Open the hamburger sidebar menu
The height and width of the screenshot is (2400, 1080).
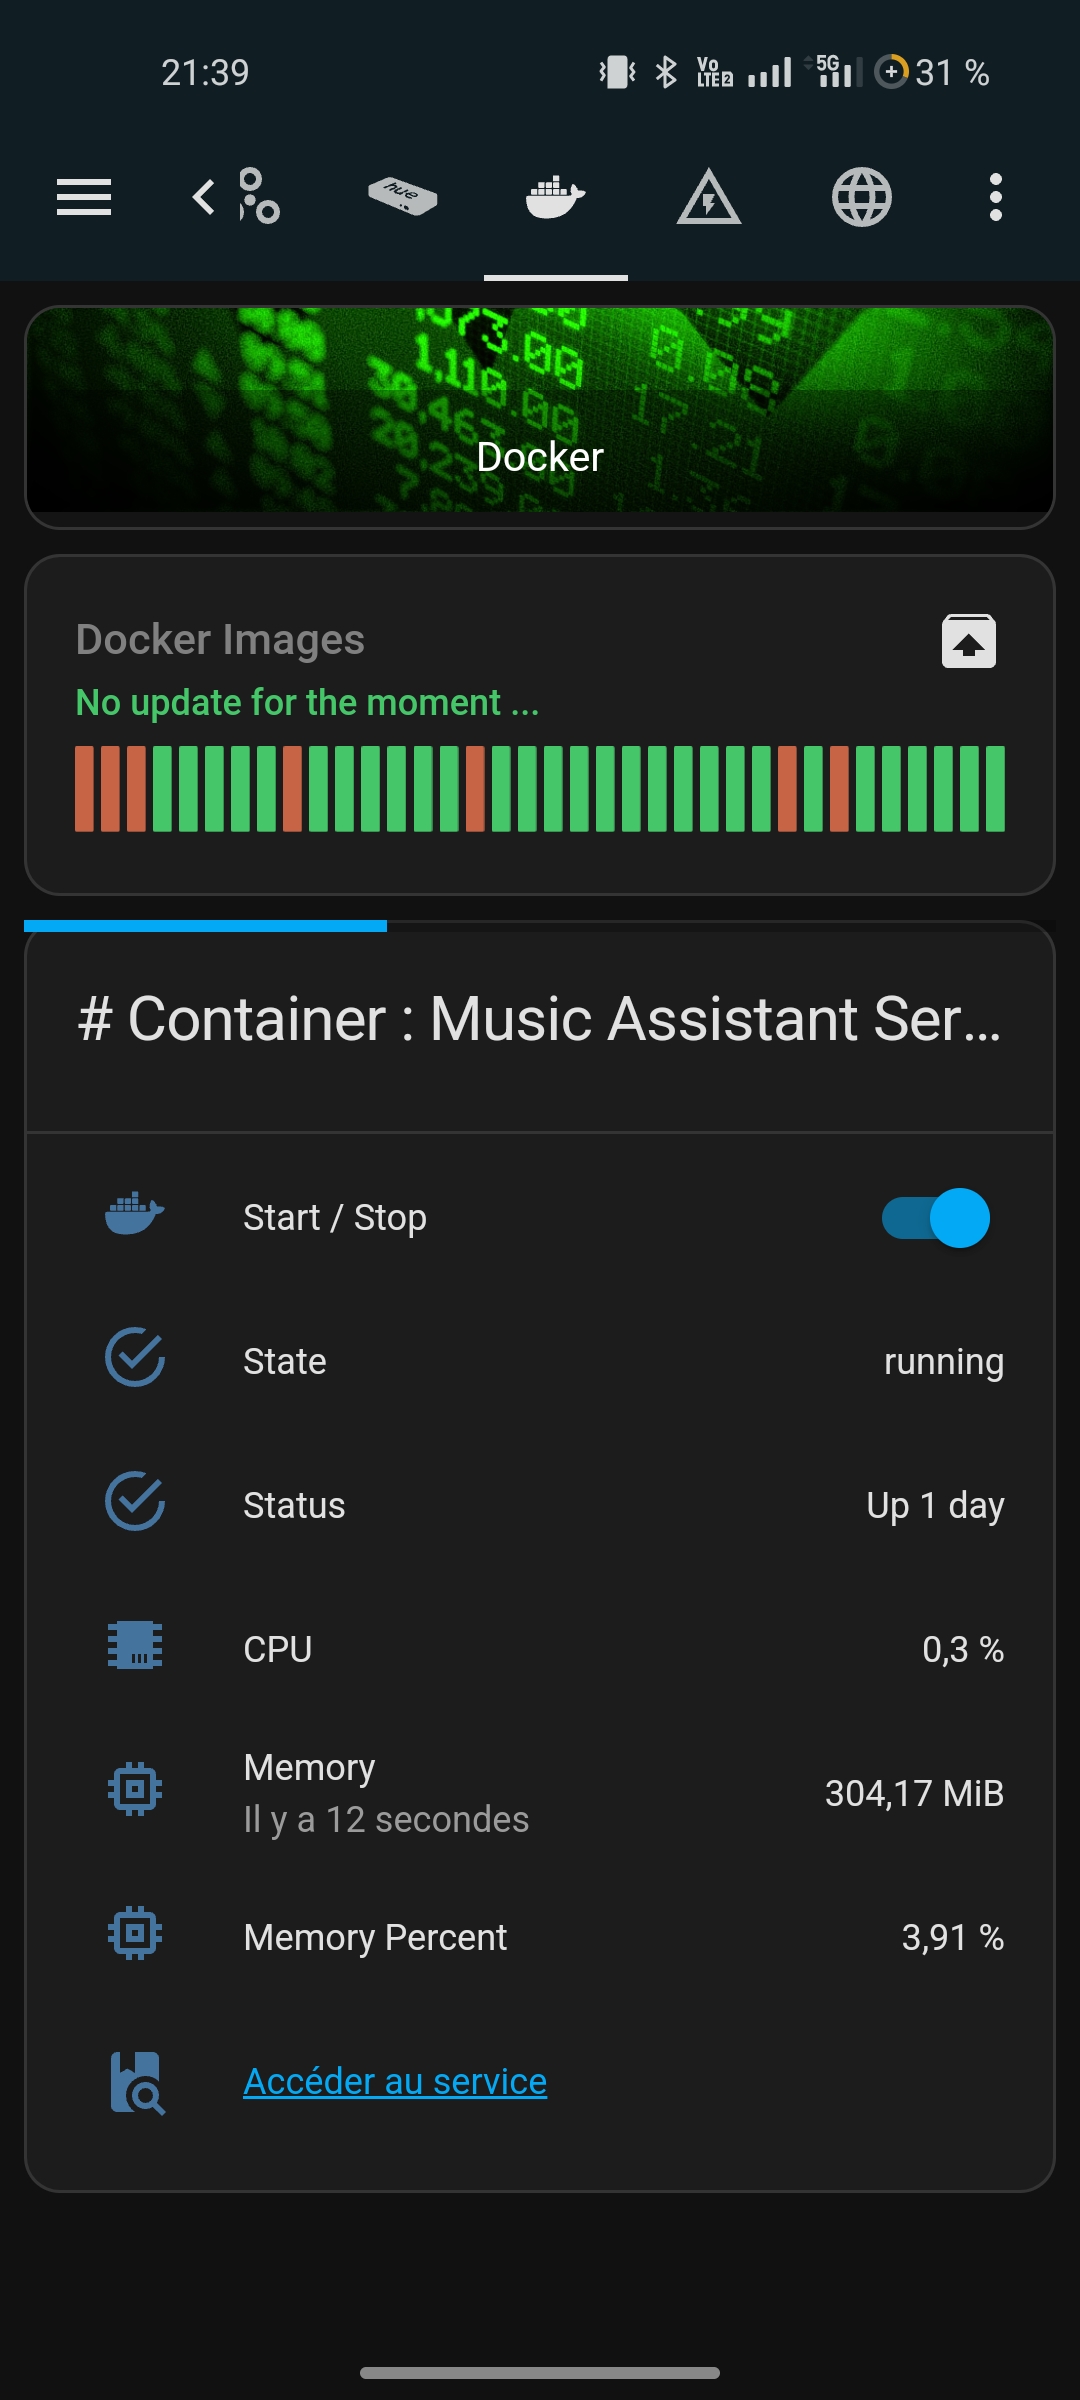click(x=84, y=197)
